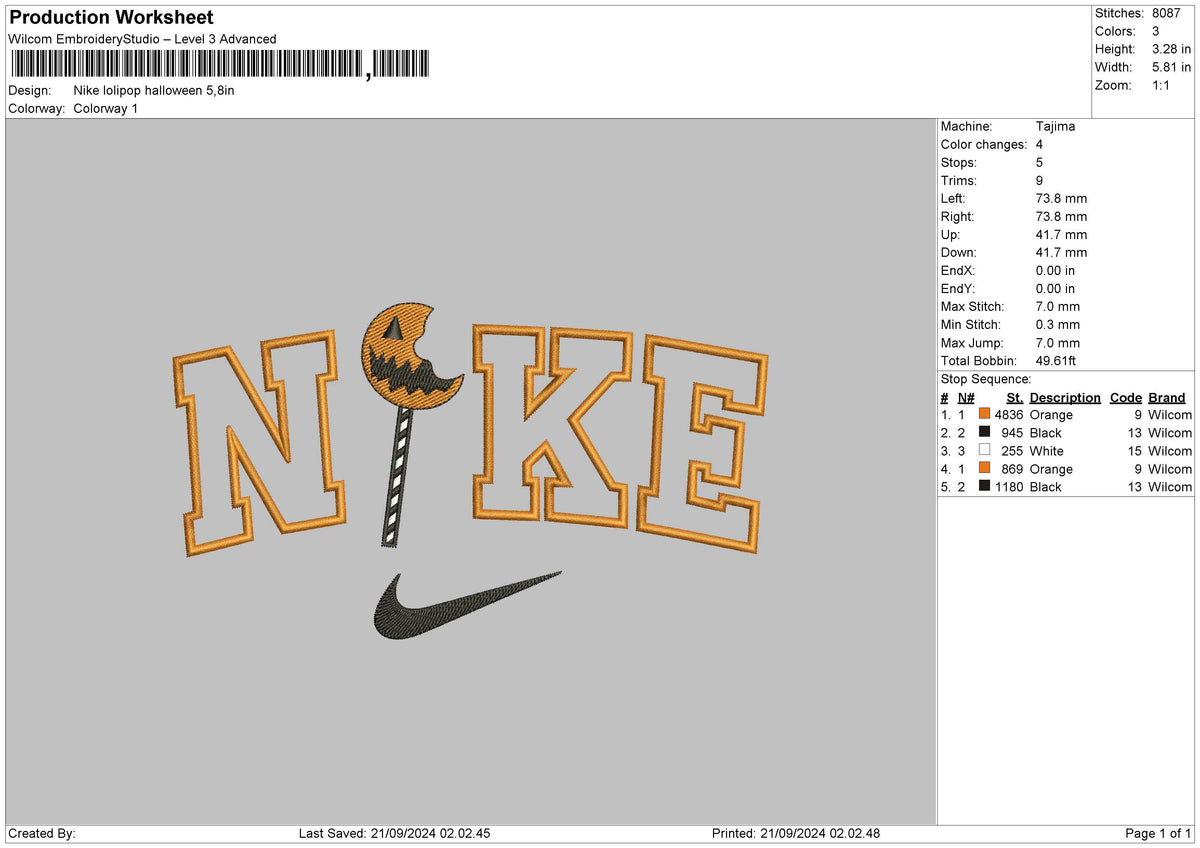Click the "Stop Sequence:" heading
Viewport: 1200px width, 848px height.
986,379
